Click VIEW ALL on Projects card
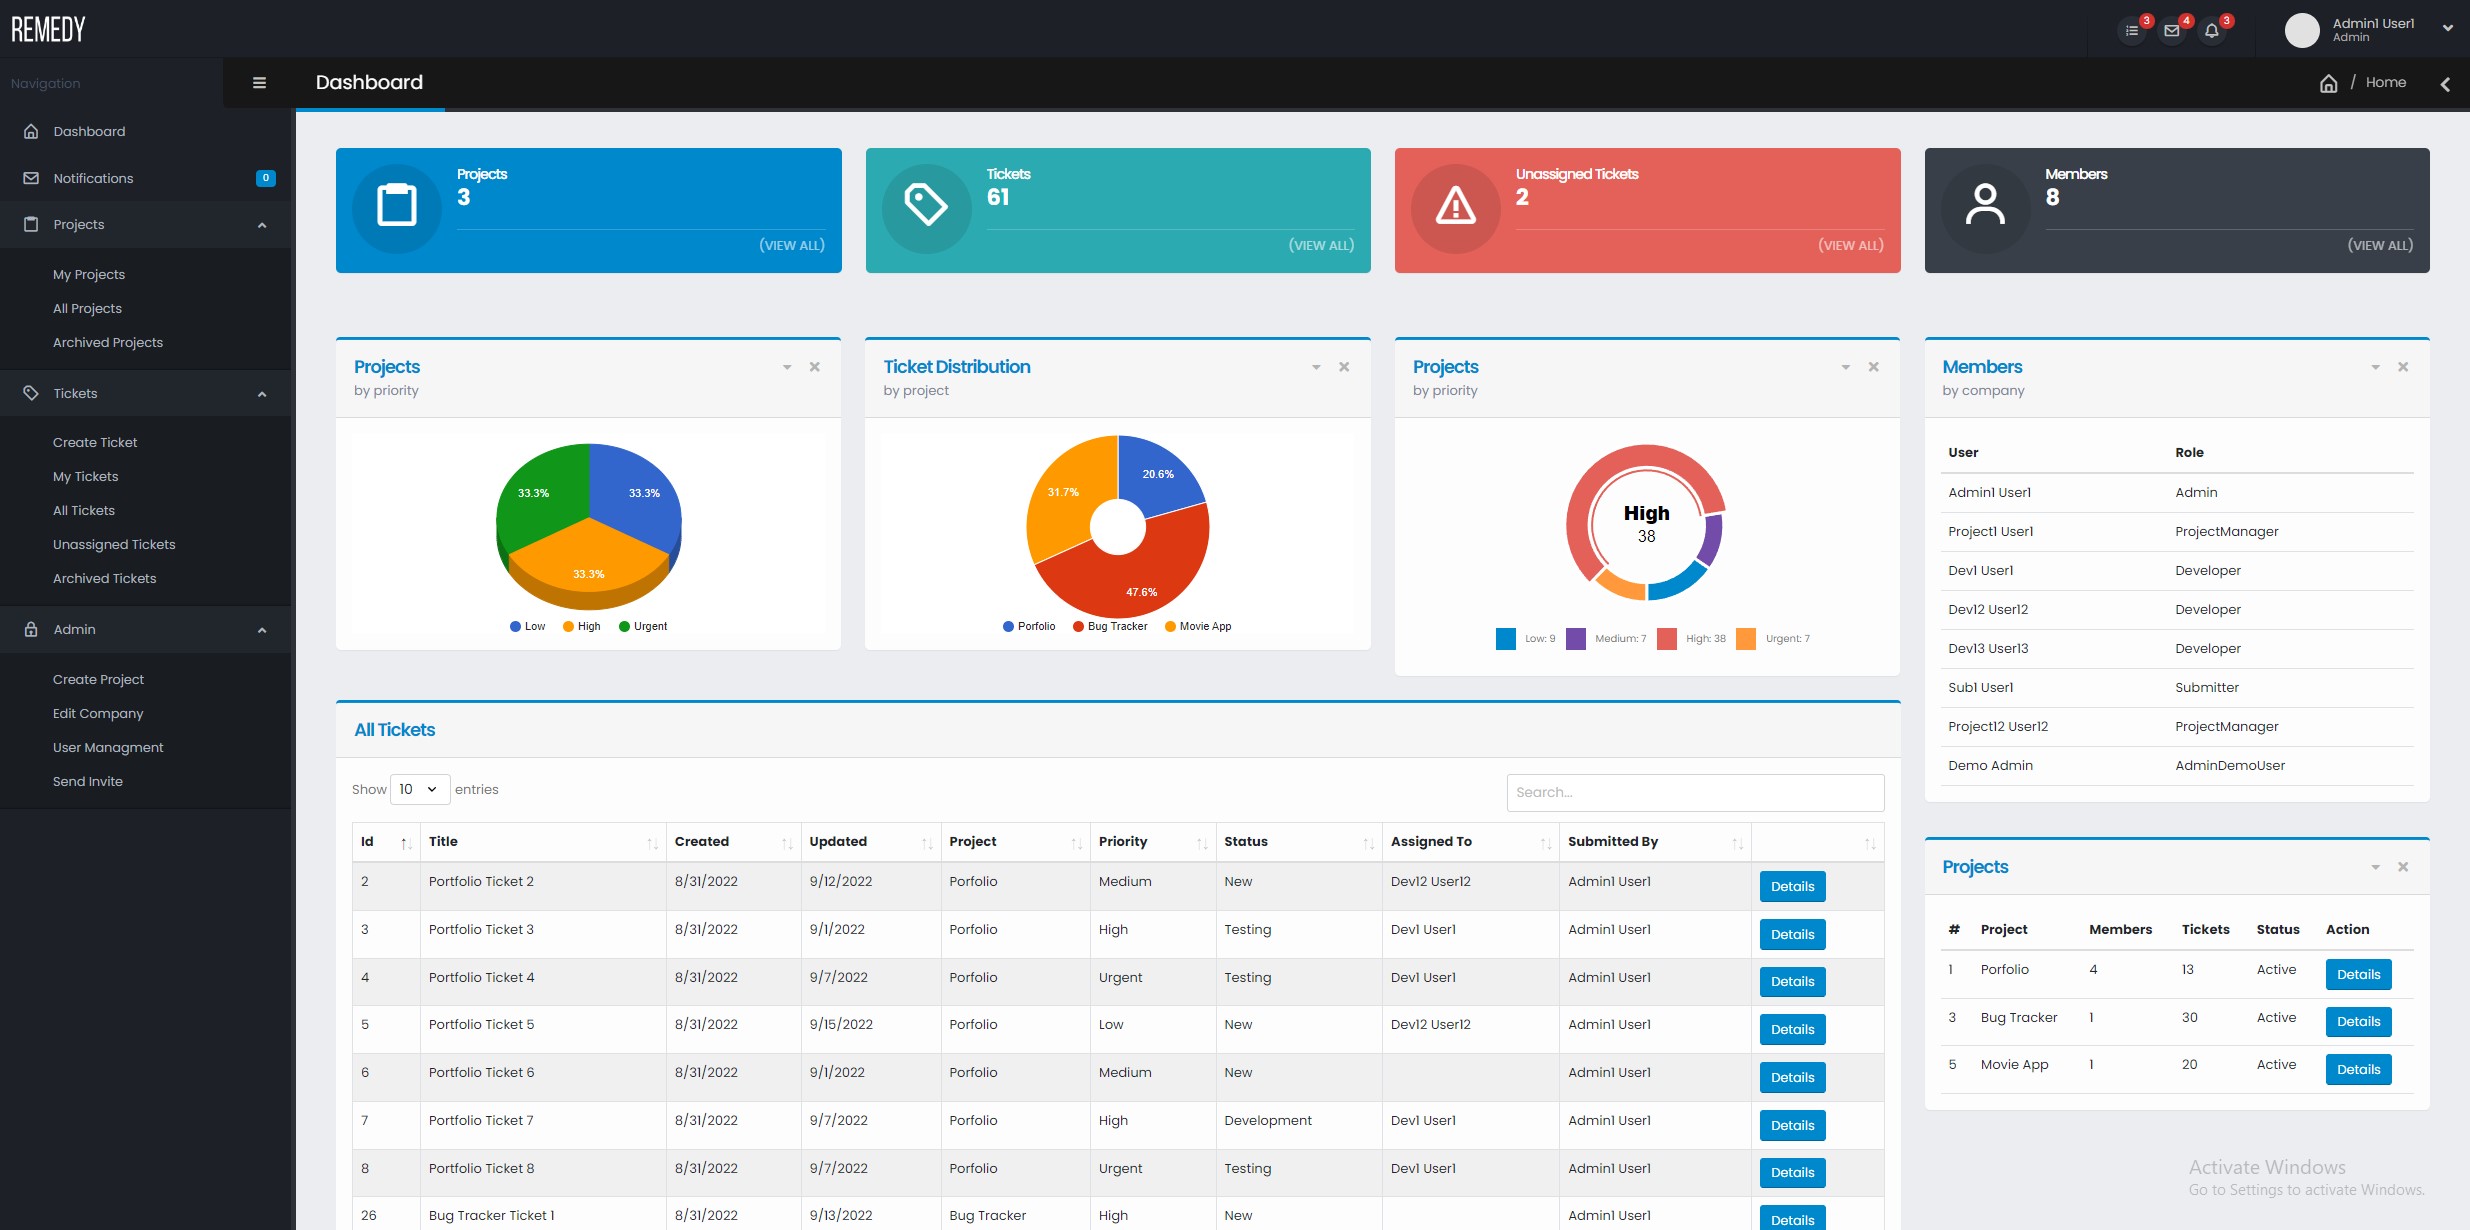Viewport: 2470px width, 1230px height. [792, 246]
